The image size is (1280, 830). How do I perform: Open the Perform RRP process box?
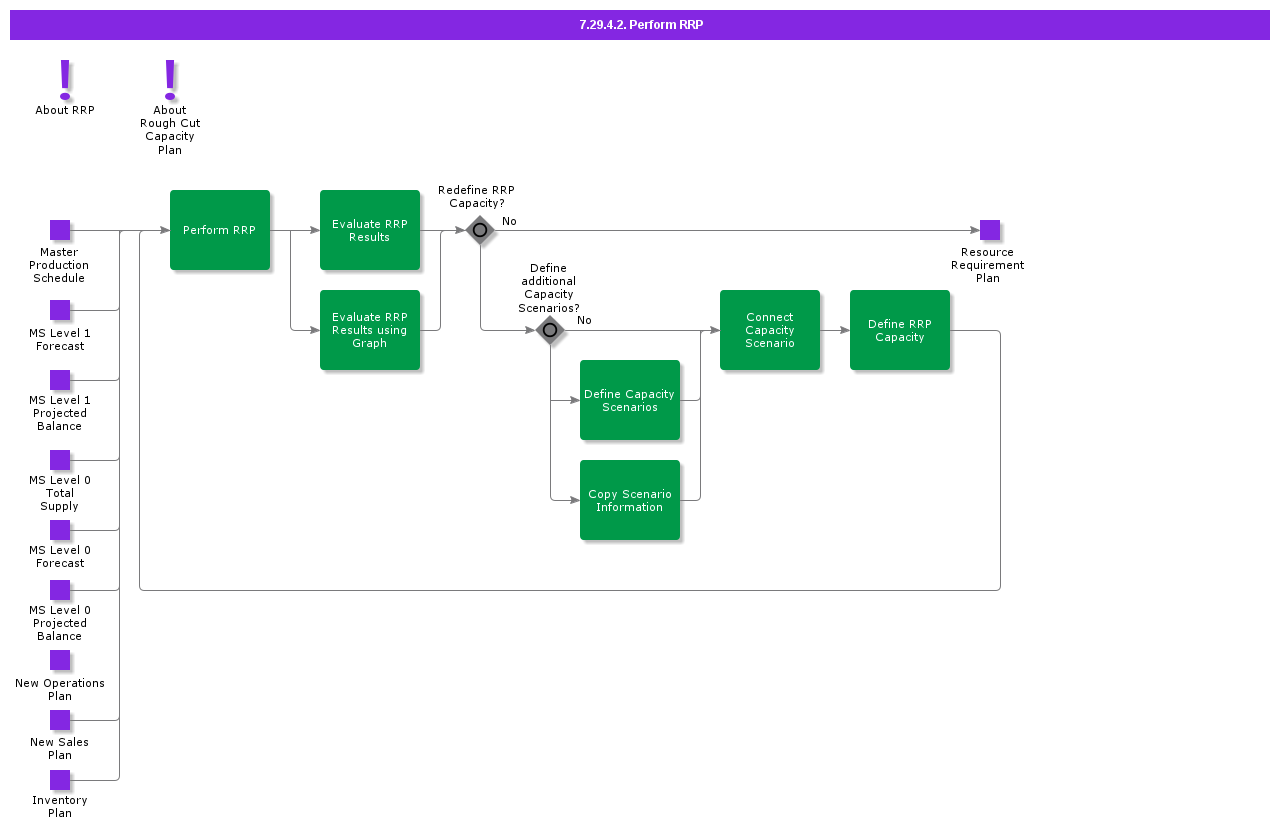(220, 230)
